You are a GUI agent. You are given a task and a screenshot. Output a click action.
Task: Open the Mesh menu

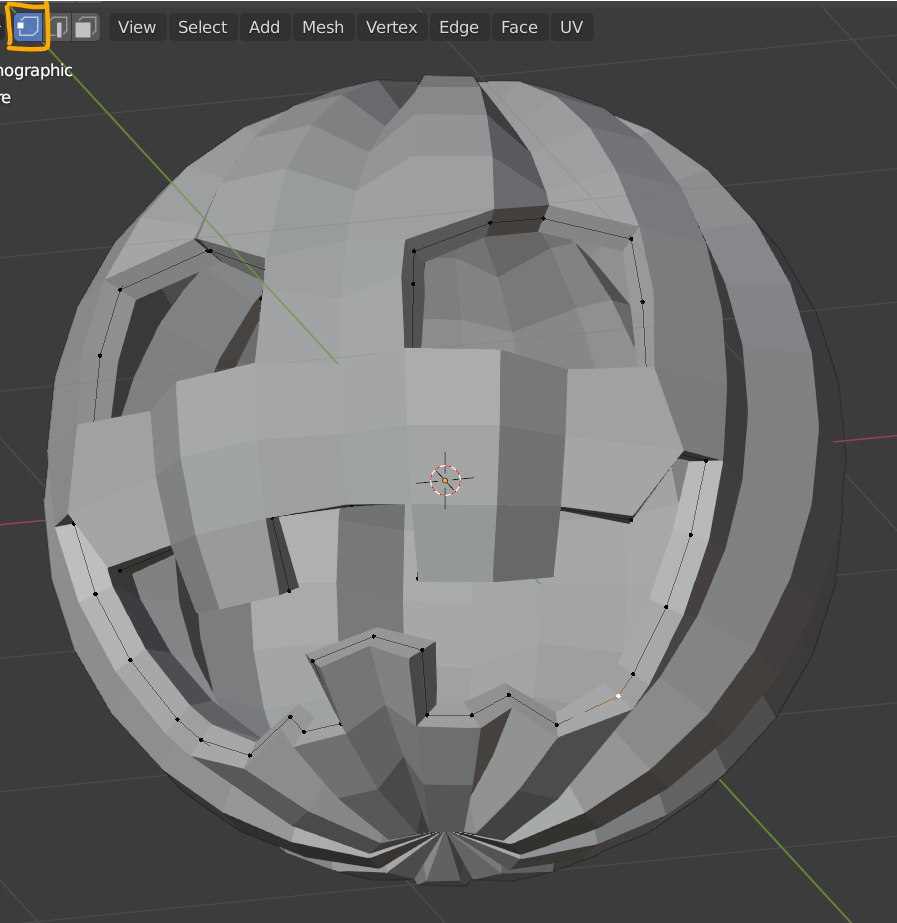(x=323, y=27)
